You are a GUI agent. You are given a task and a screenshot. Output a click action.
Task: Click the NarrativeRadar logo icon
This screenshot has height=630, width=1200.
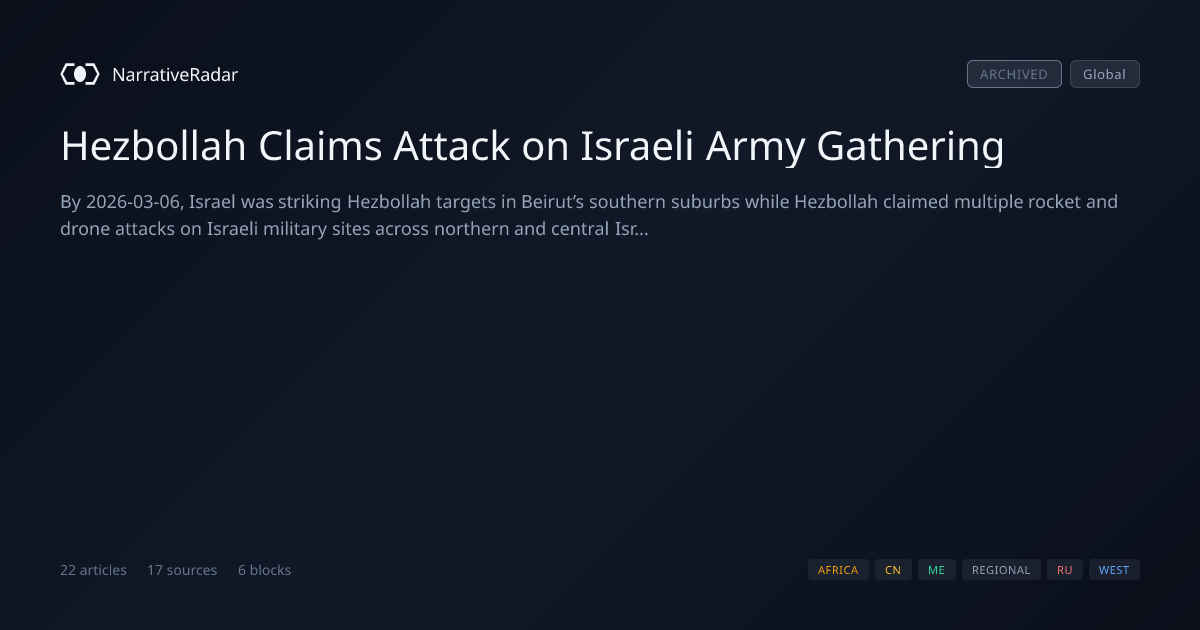80,74
